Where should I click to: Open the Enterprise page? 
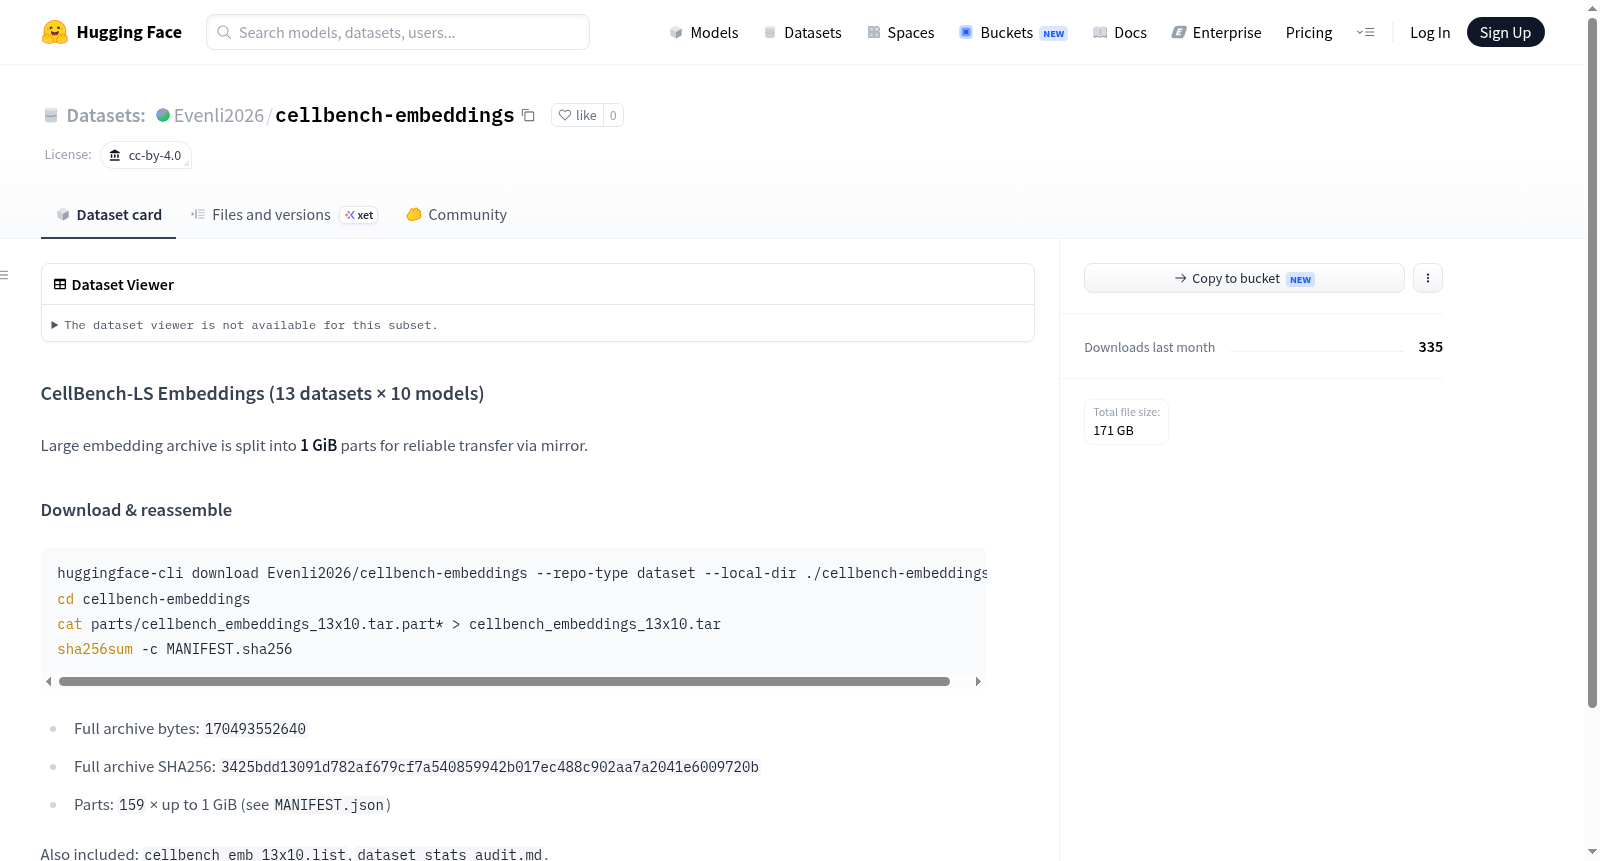point(1216,32)
